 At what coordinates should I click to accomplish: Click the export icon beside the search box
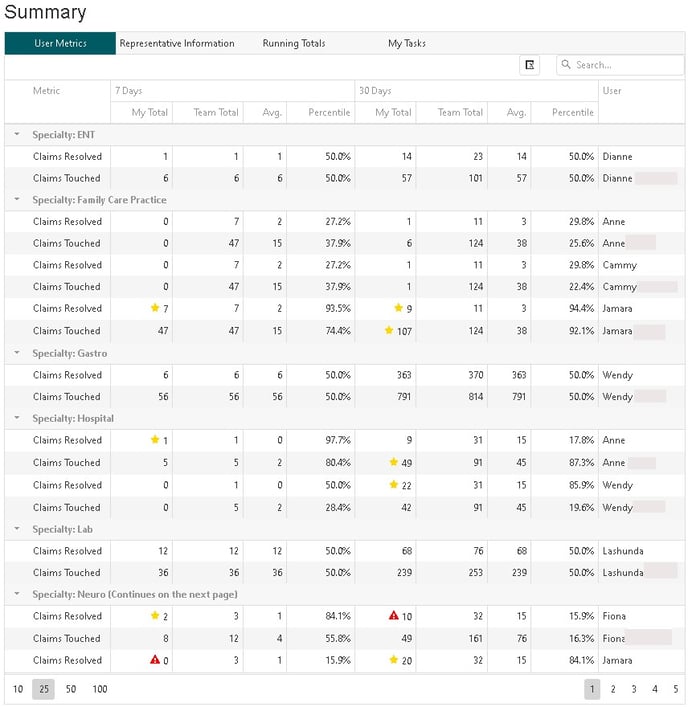click(530, 65)
